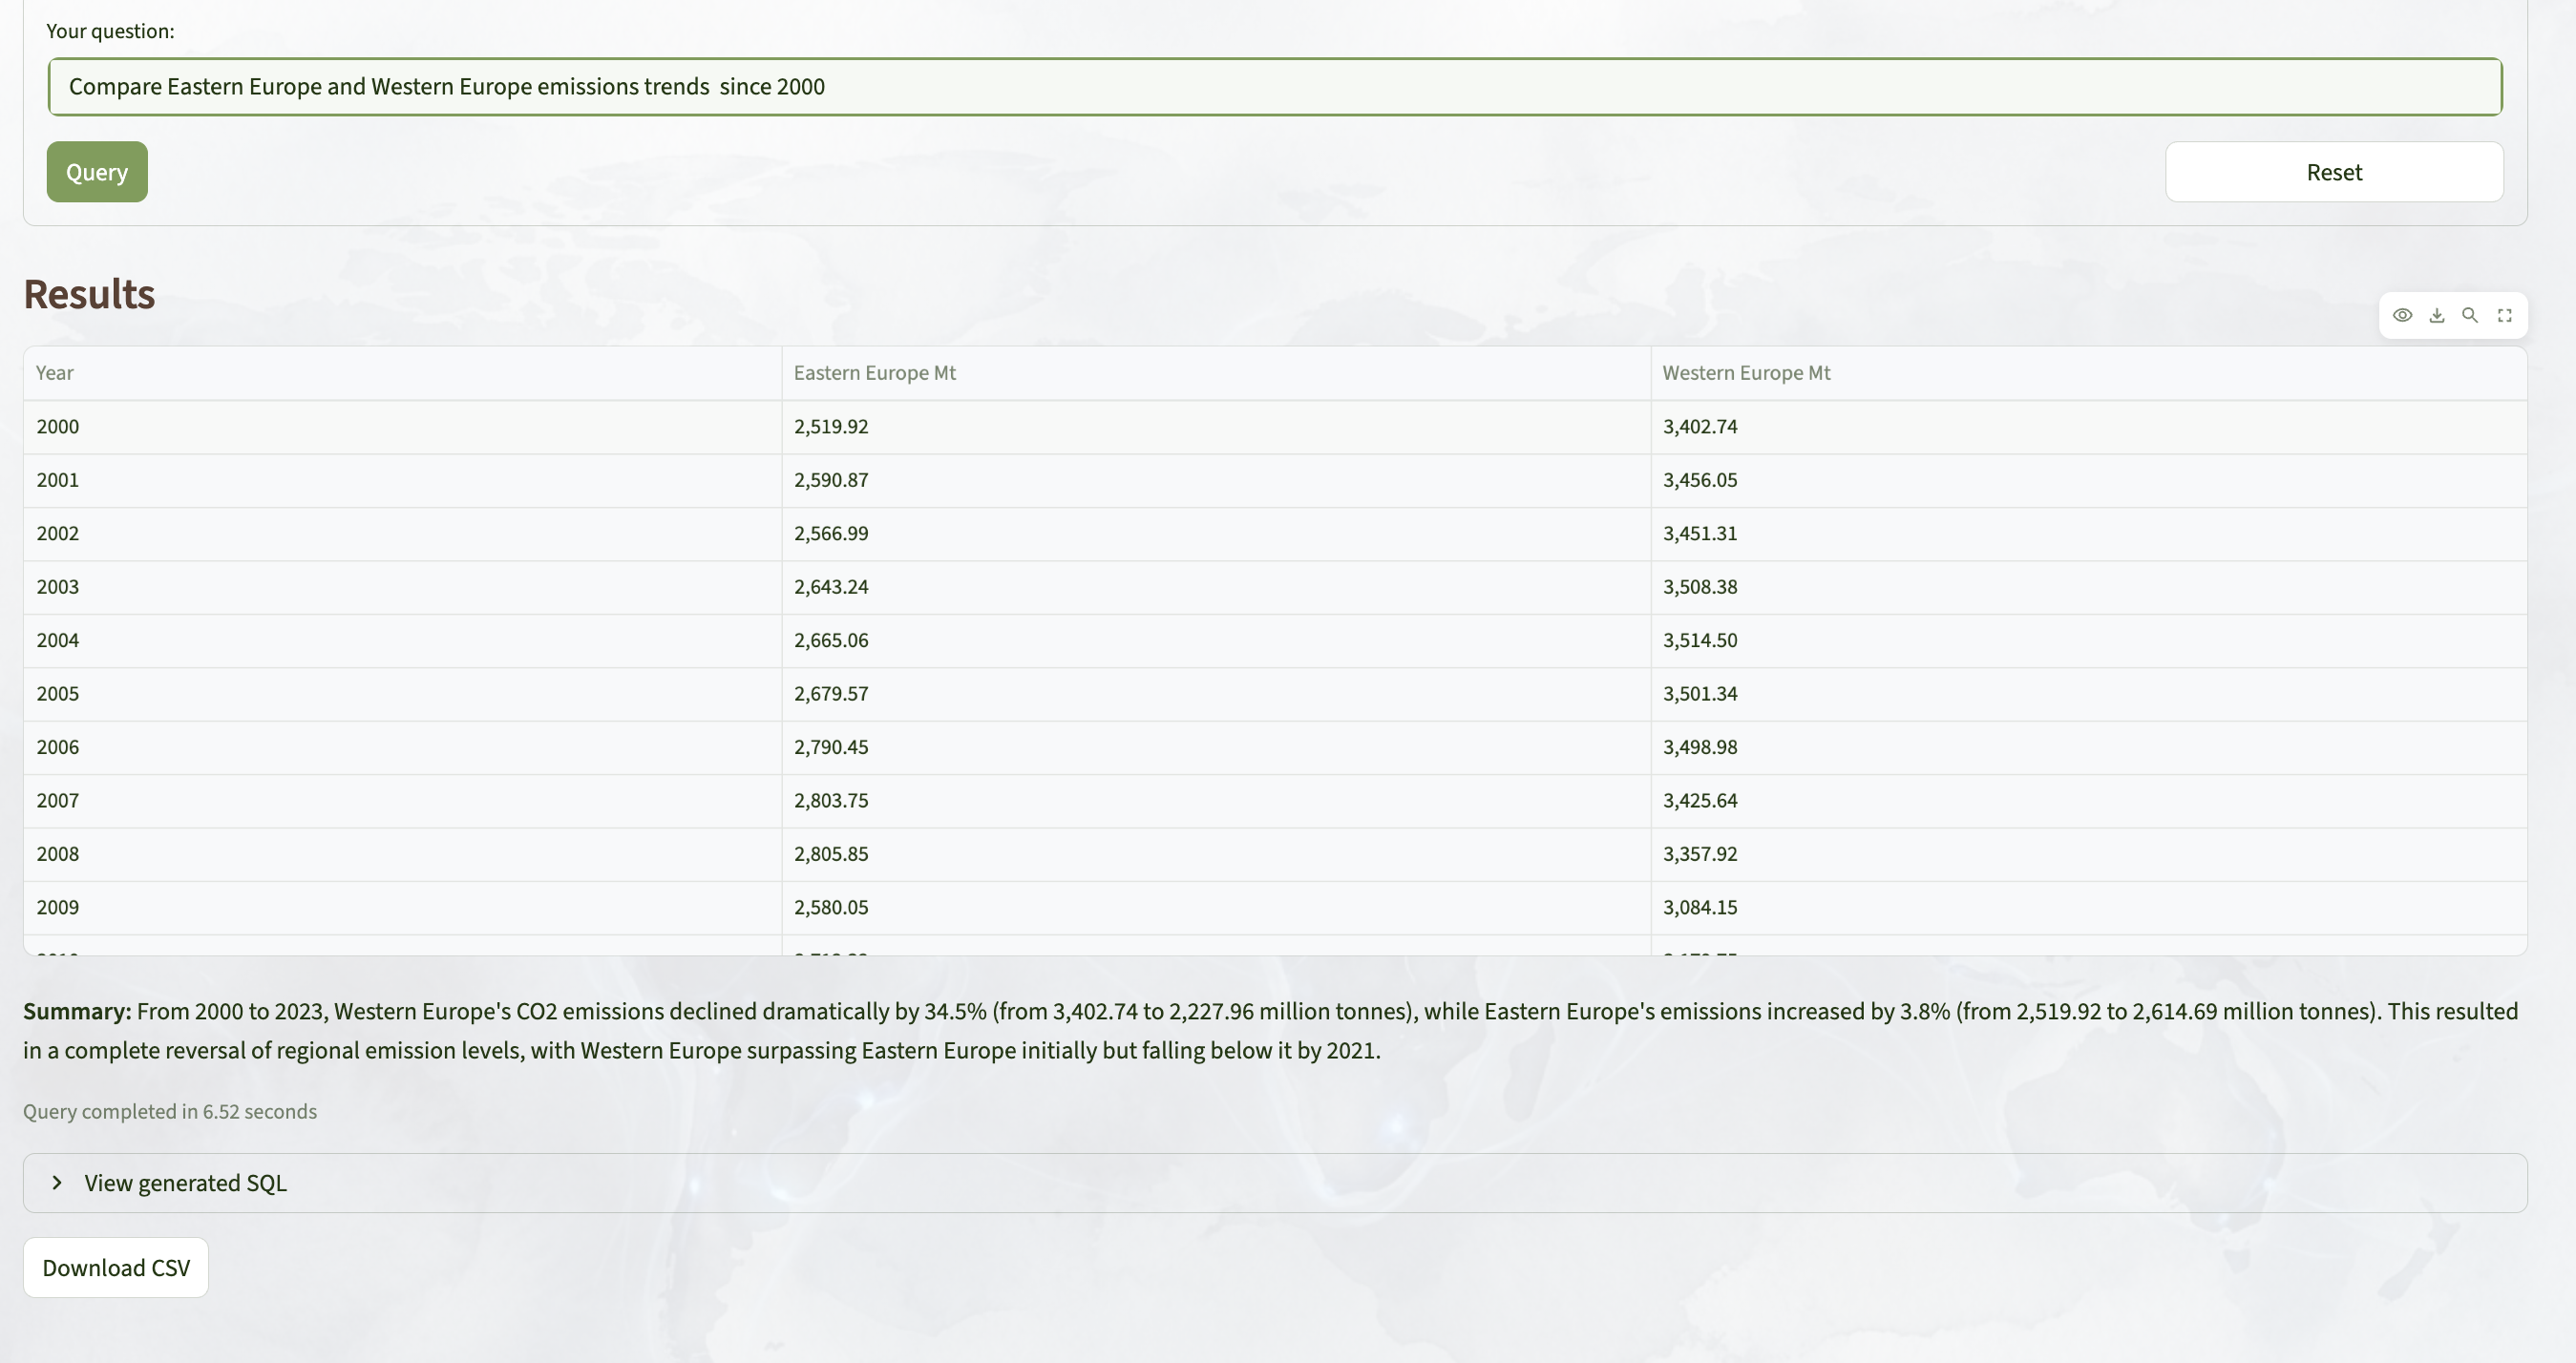Select the 2000 year cell

(58, 427)
